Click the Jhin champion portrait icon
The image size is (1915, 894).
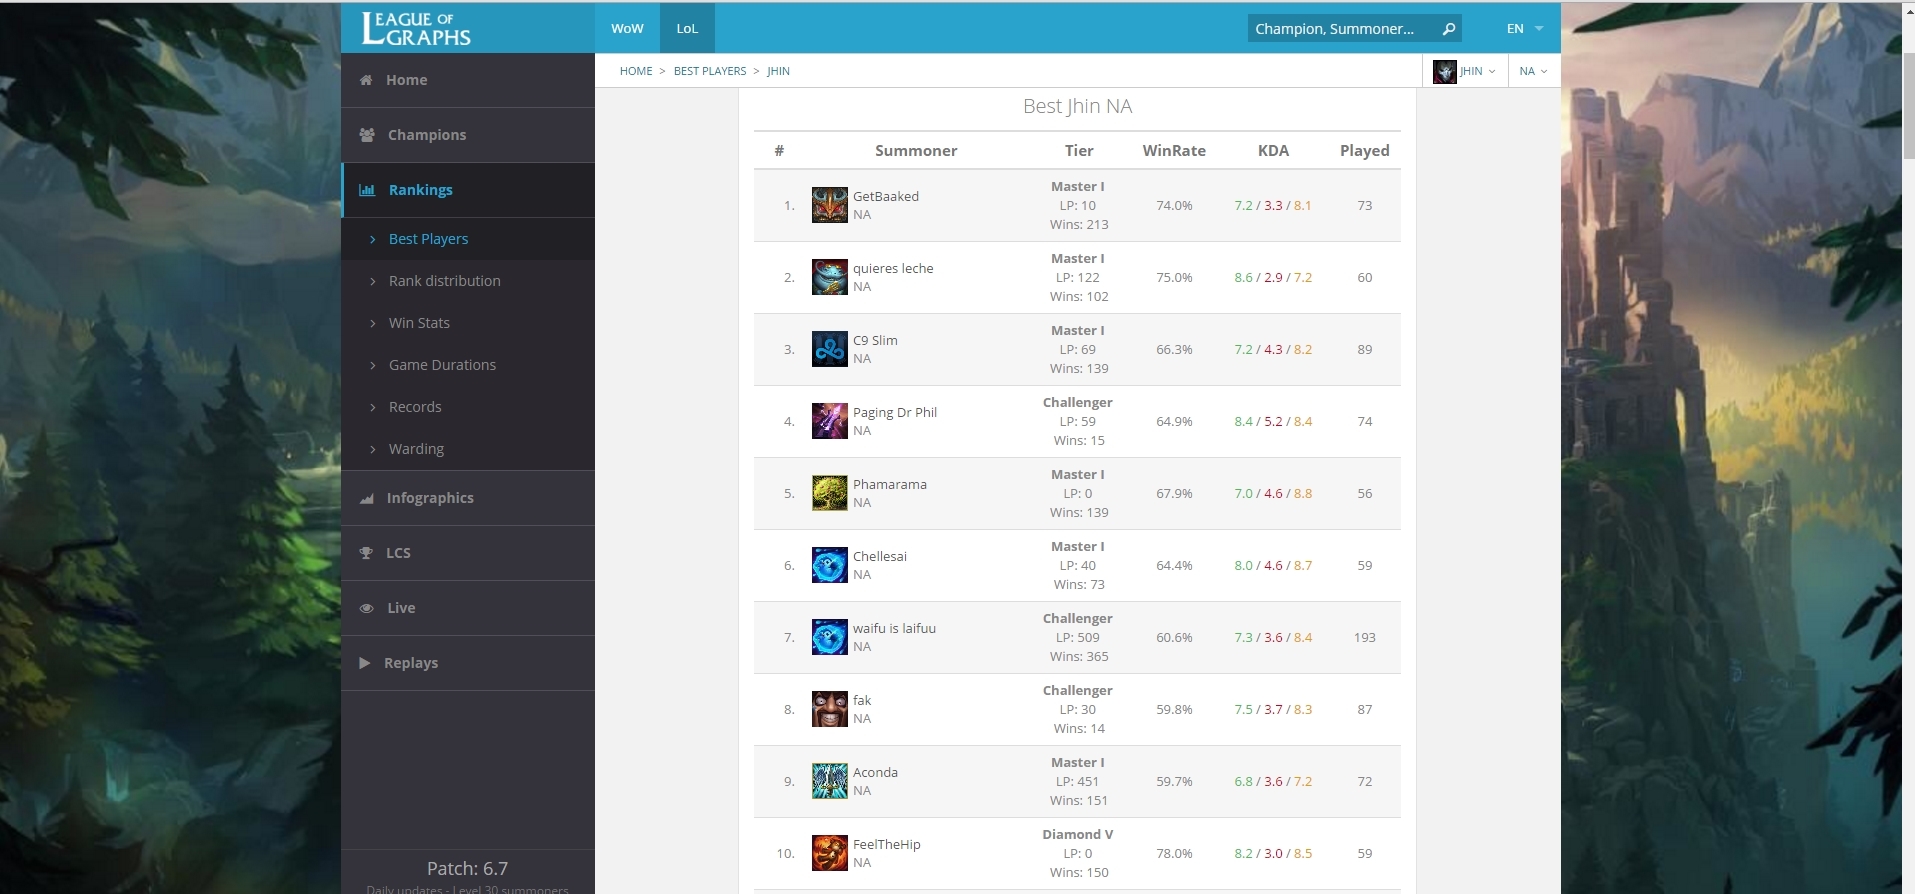1444,71
